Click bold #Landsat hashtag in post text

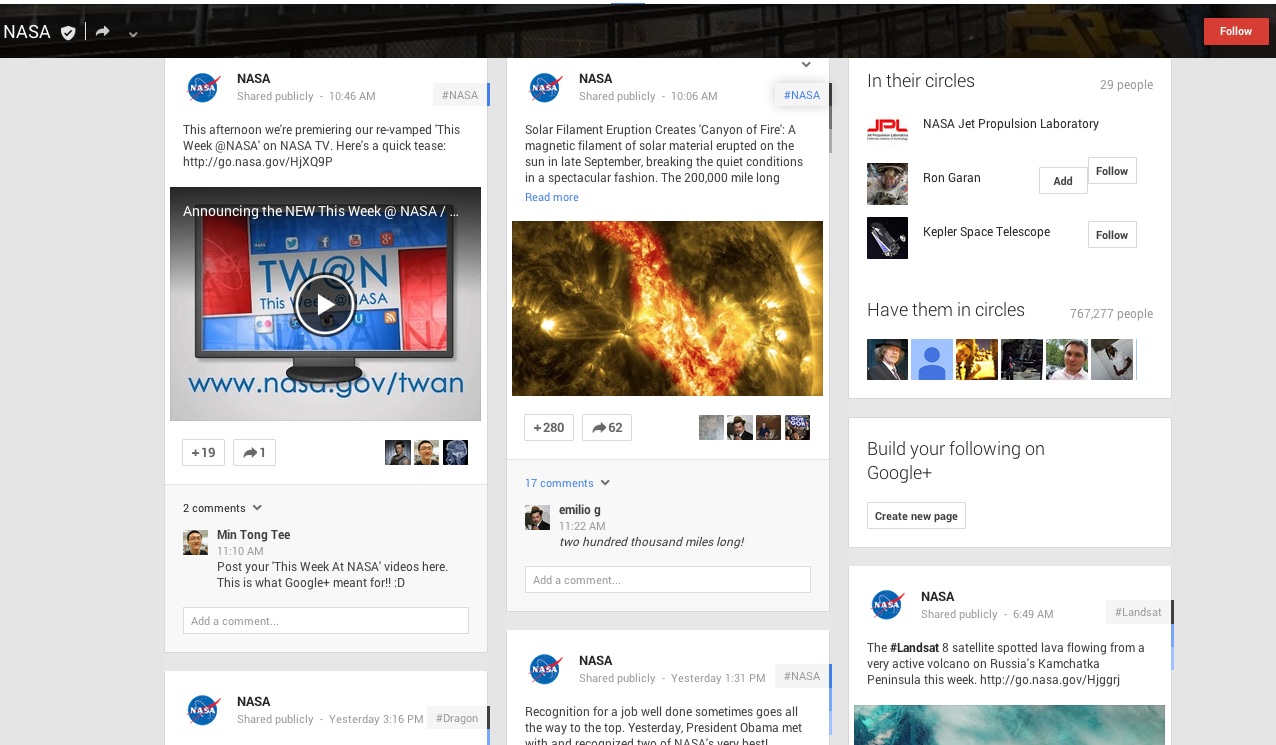tap(916, 648)
